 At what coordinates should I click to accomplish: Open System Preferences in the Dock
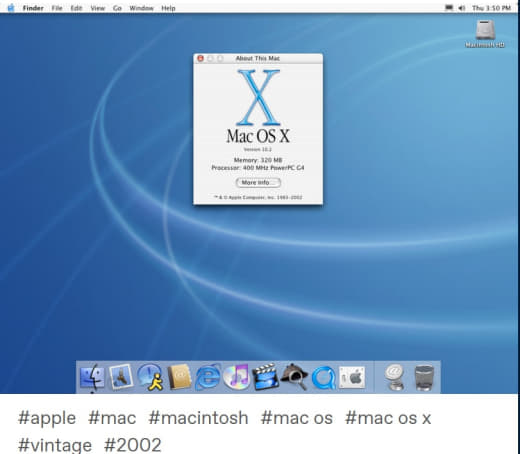pos(352,378)
